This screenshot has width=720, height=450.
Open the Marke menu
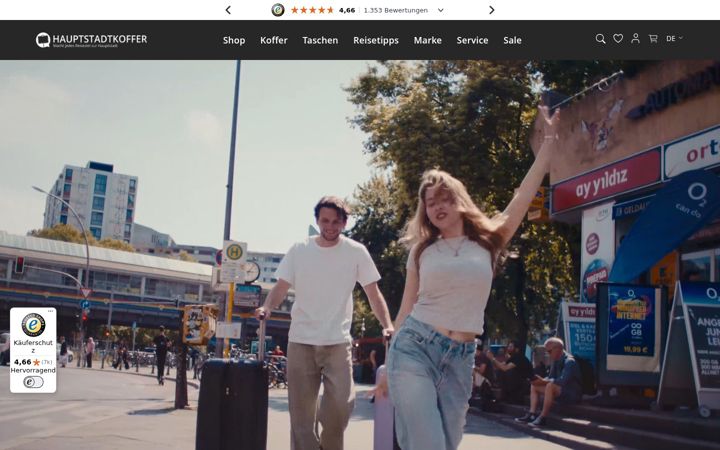click(x=428, y=40)
